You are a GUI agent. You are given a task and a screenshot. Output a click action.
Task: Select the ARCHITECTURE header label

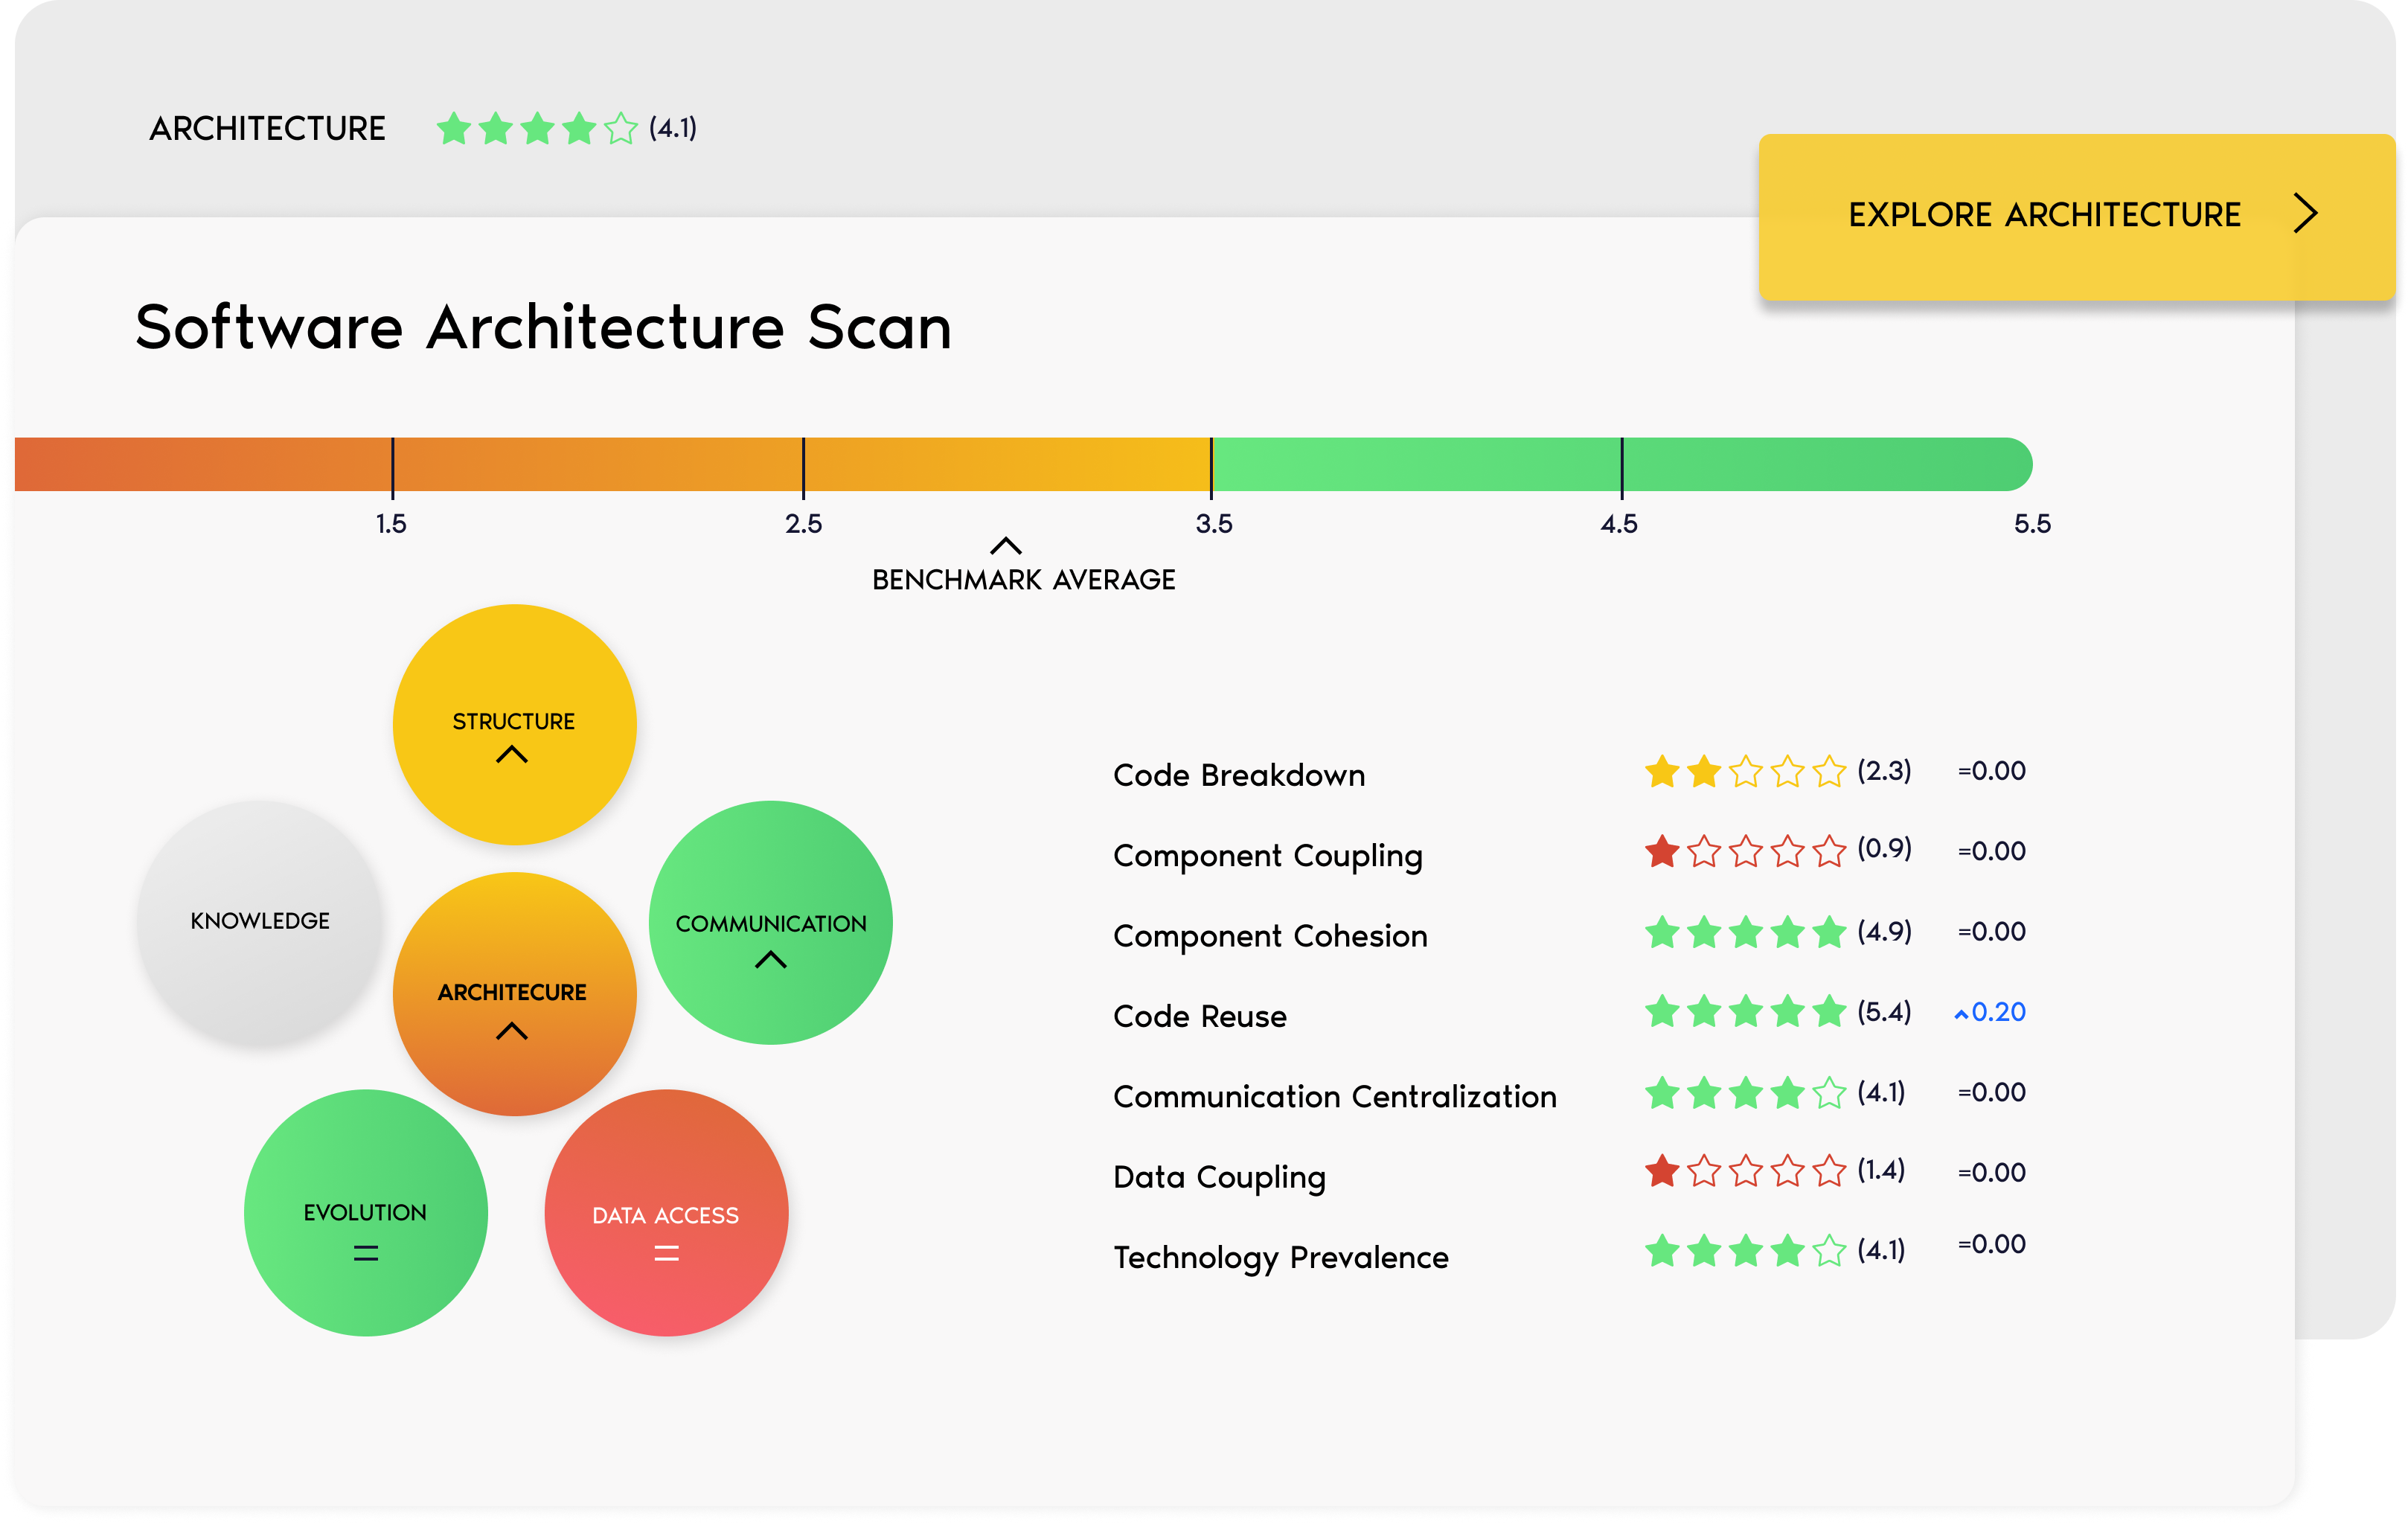pyautogui.click(x=268, y=128)
